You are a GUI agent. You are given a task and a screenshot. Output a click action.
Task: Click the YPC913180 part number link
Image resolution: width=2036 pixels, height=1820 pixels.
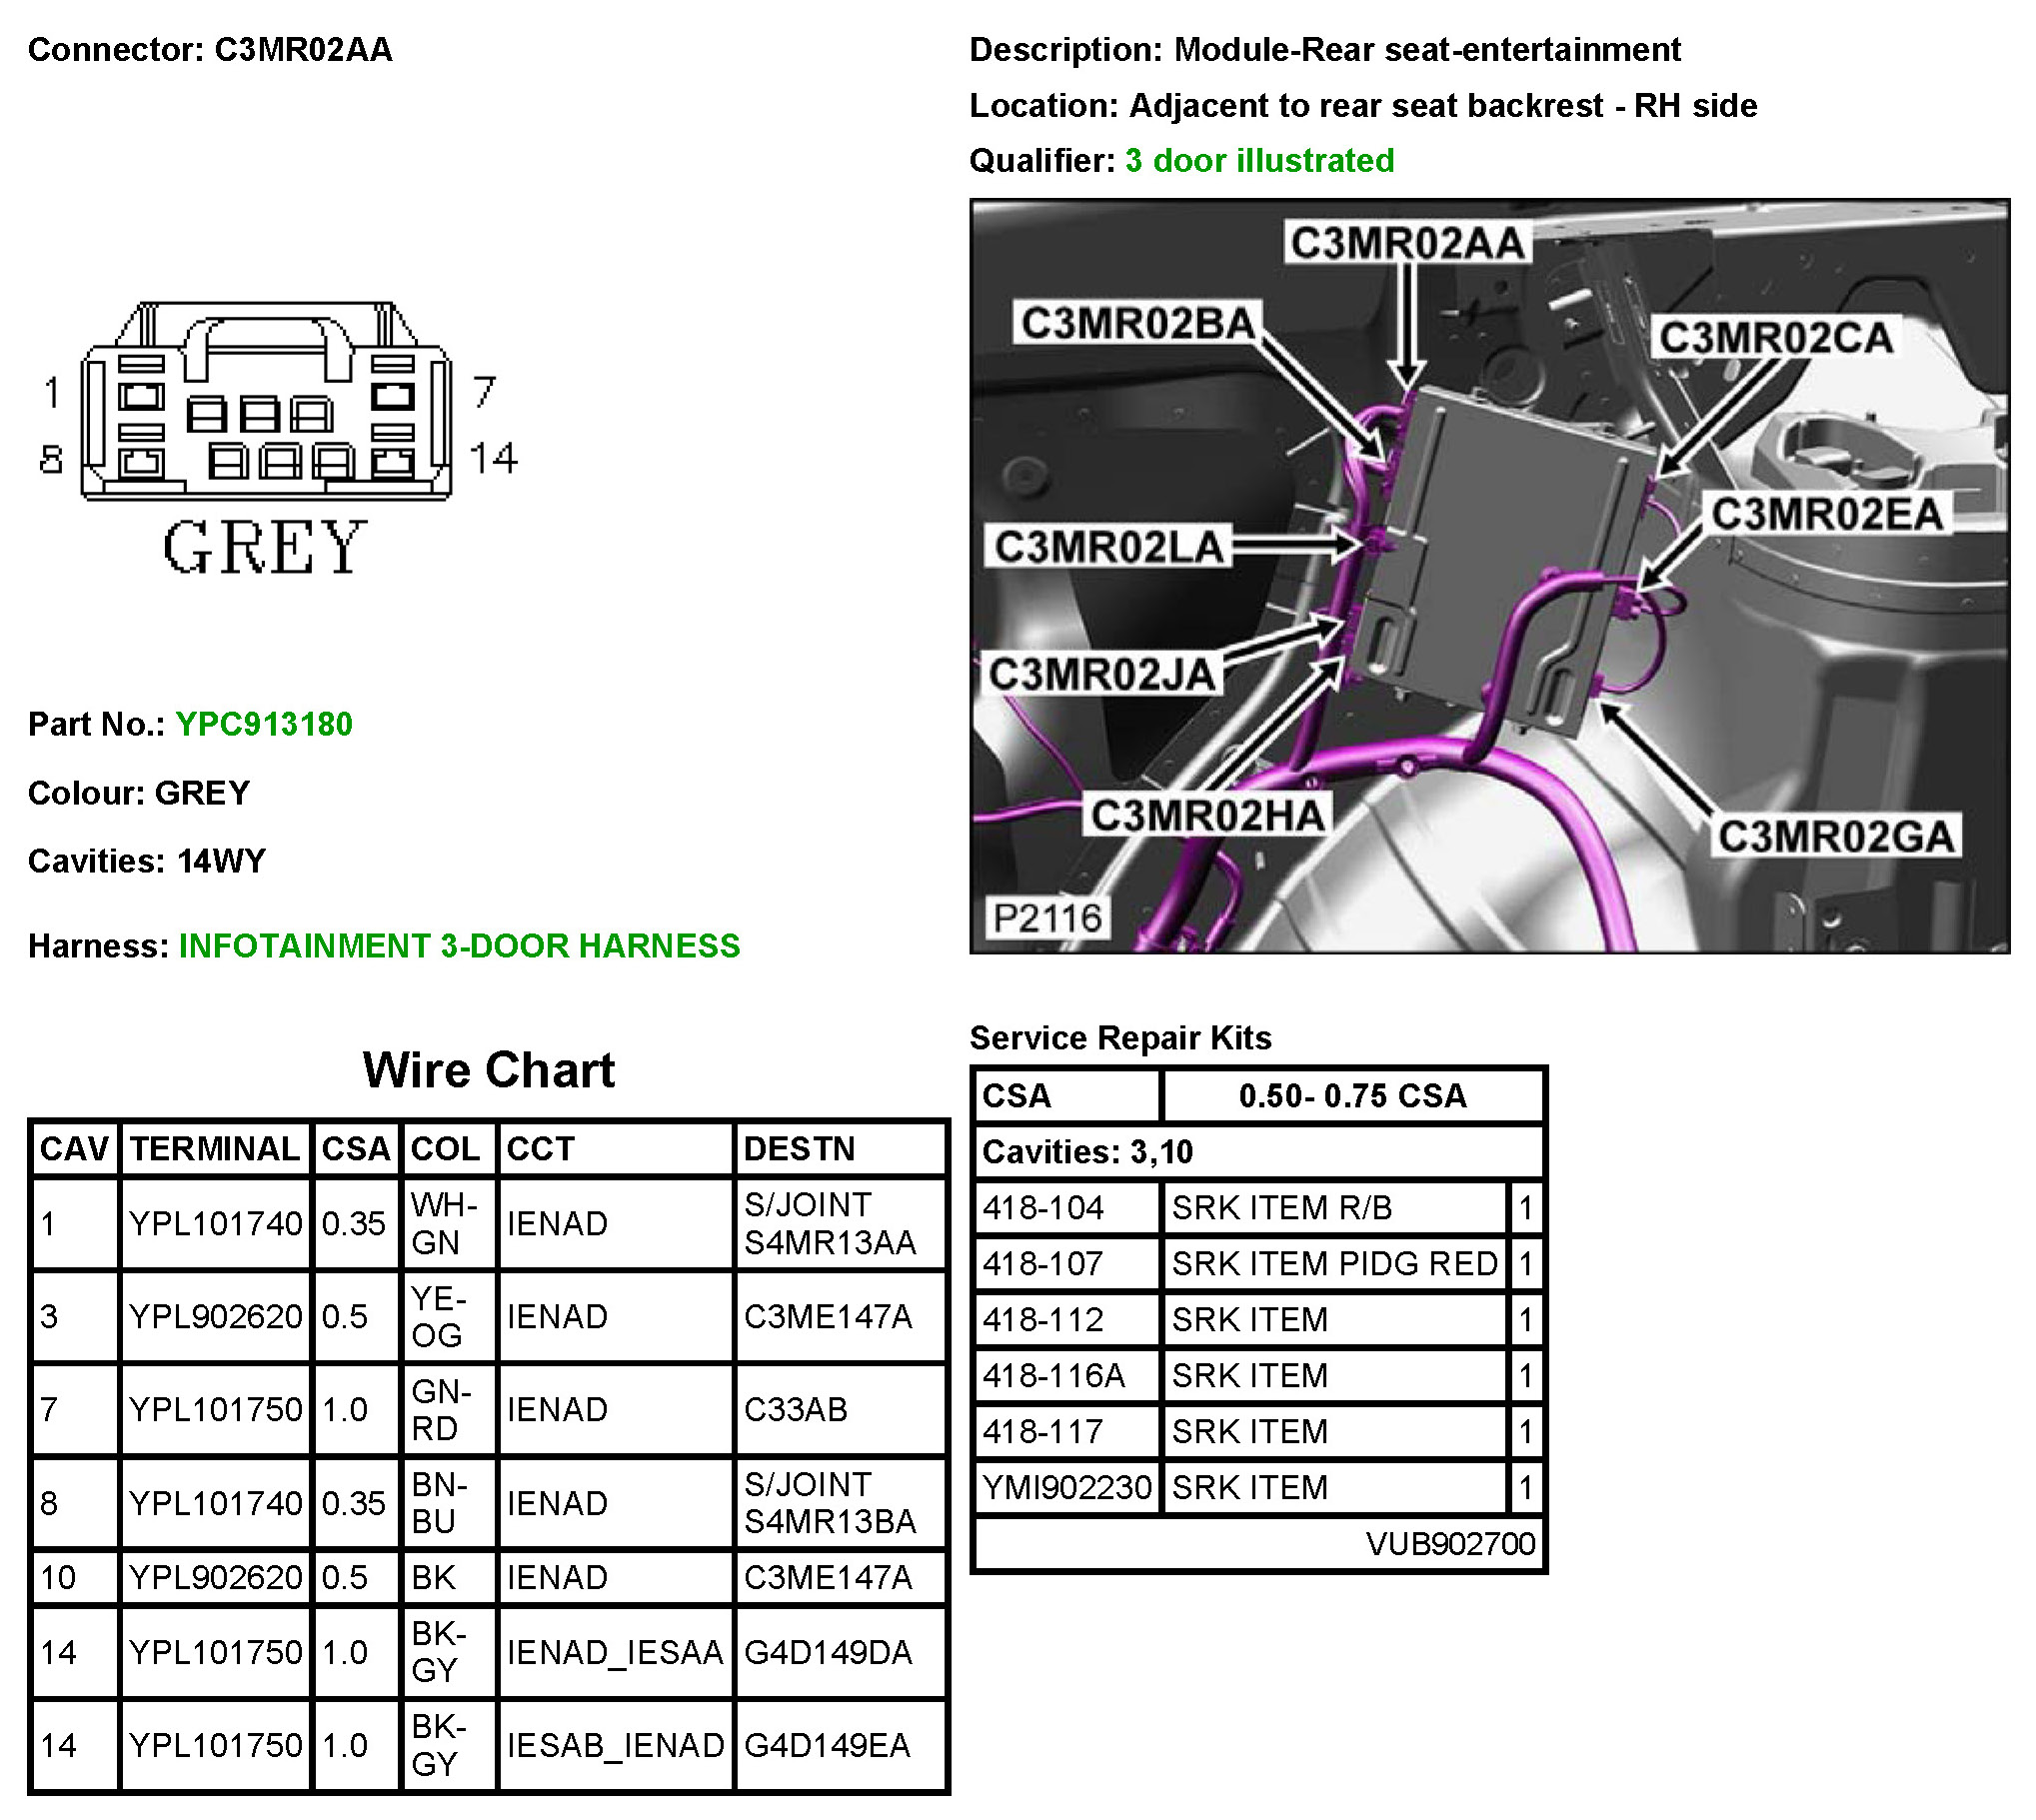coord(264,725)
